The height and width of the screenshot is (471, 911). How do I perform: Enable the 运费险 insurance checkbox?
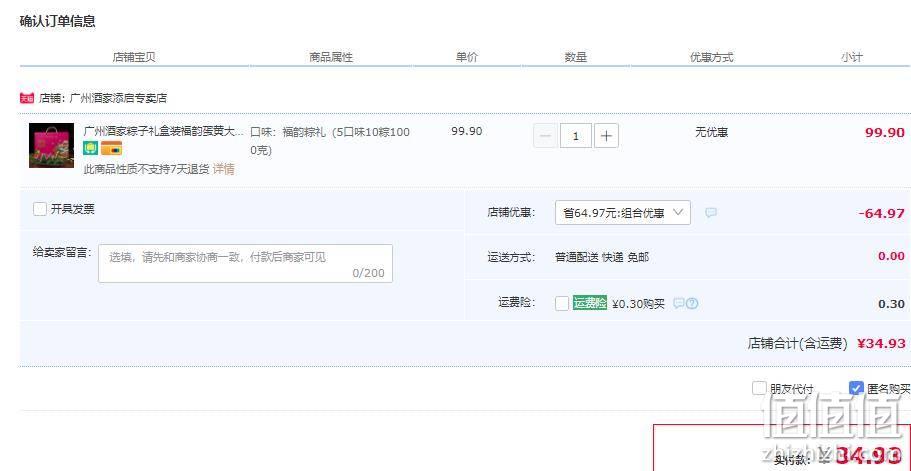click(562, 303)
